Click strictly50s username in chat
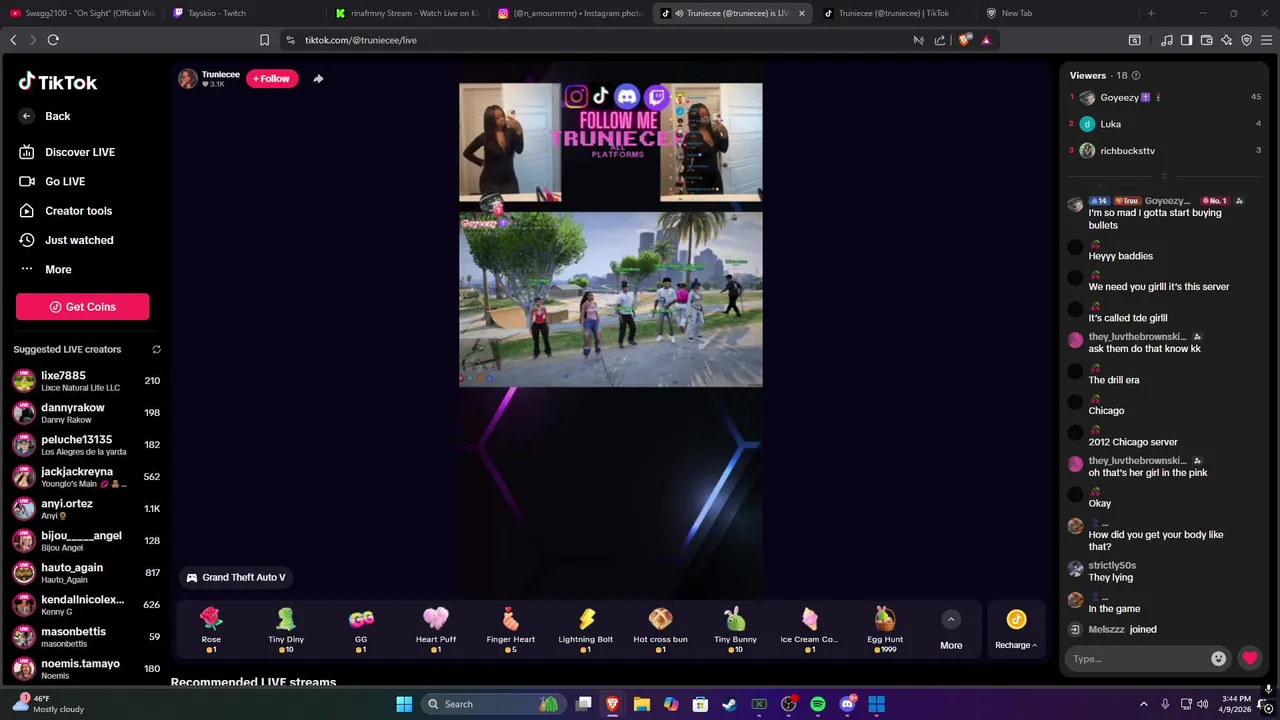 (1112, 566)
